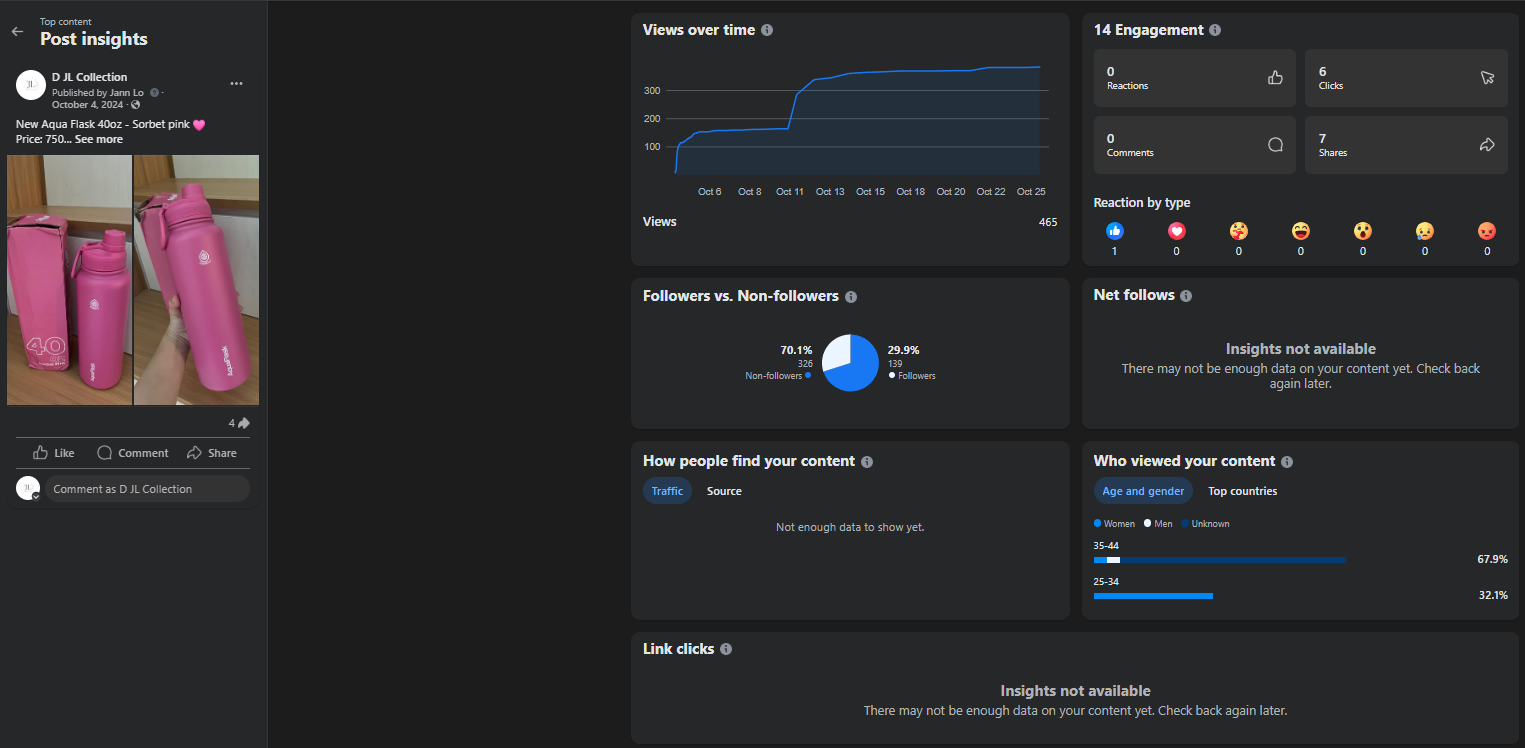Open the three-dot post options menu
1525x748 pixels.
click(x=236, y=84)
